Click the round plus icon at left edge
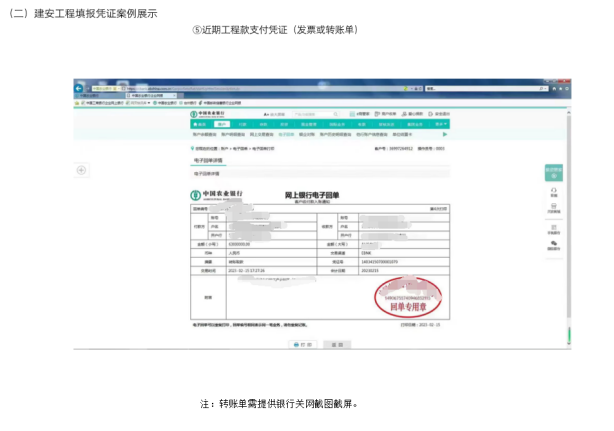 click(x=81, y=171)
